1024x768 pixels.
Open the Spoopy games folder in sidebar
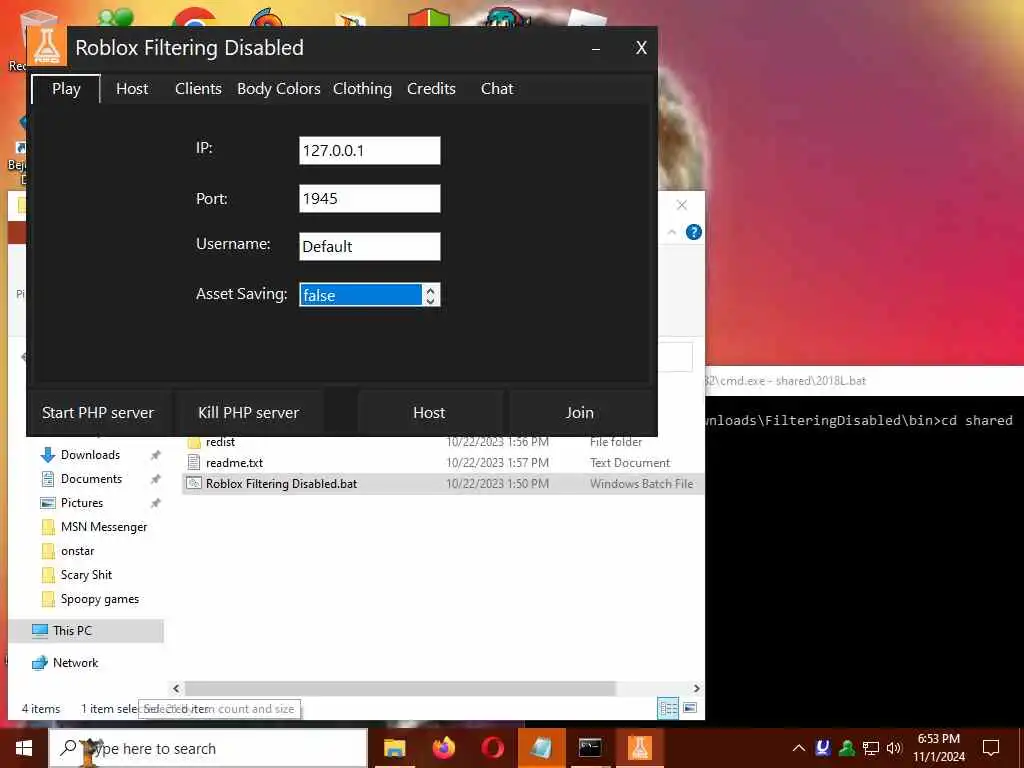pyautogui.click(x=99, y=599)
